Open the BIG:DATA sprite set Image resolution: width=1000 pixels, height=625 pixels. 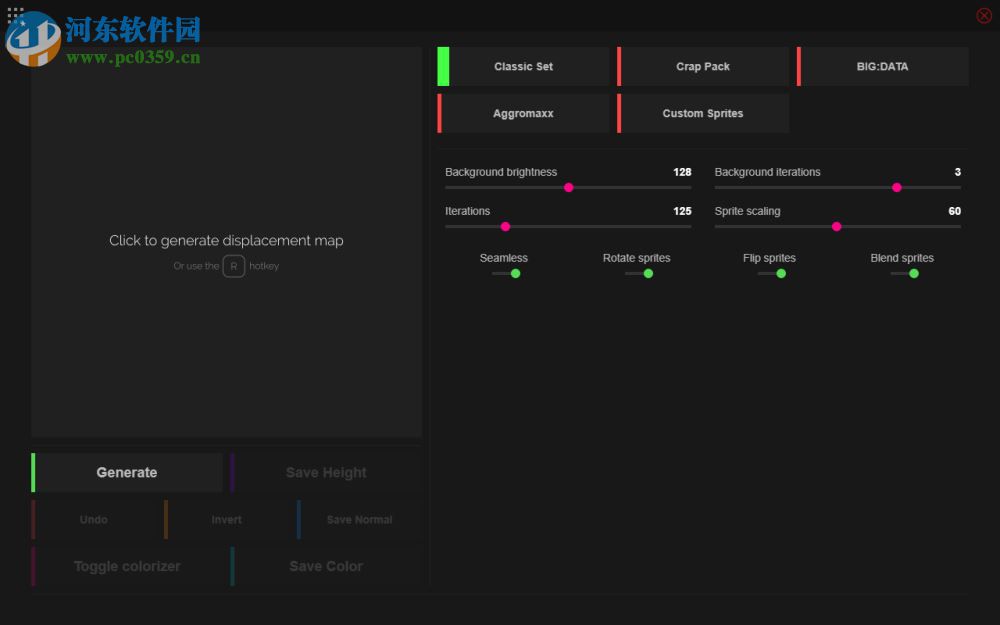[x=883, y=66]
